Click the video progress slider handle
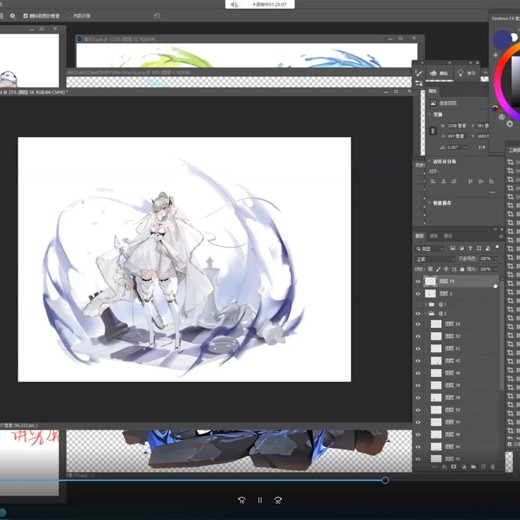Screen dimensions: 520x520 click(385, 480)
